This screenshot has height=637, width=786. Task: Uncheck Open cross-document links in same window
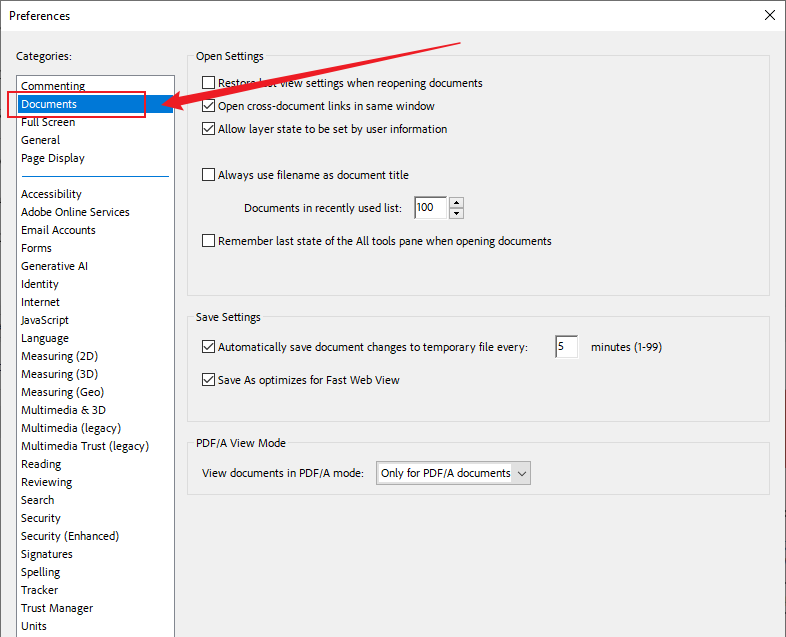point(209,106)
